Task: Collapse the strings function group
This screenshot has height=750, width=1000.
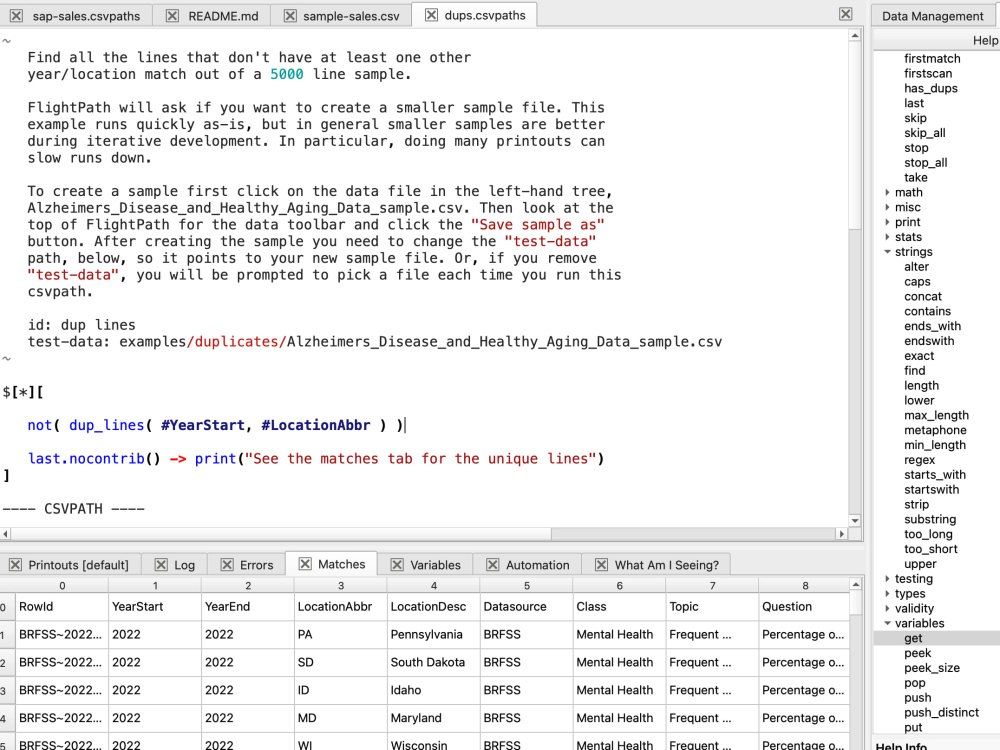Action: pyautogui.click(x=888, y=251)
